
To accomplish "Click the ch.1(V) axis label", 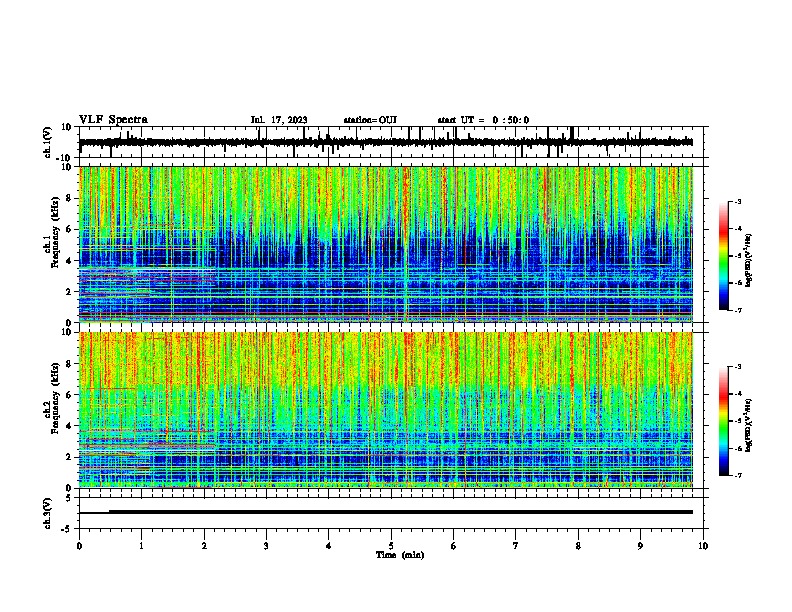I will pos(48,142).
